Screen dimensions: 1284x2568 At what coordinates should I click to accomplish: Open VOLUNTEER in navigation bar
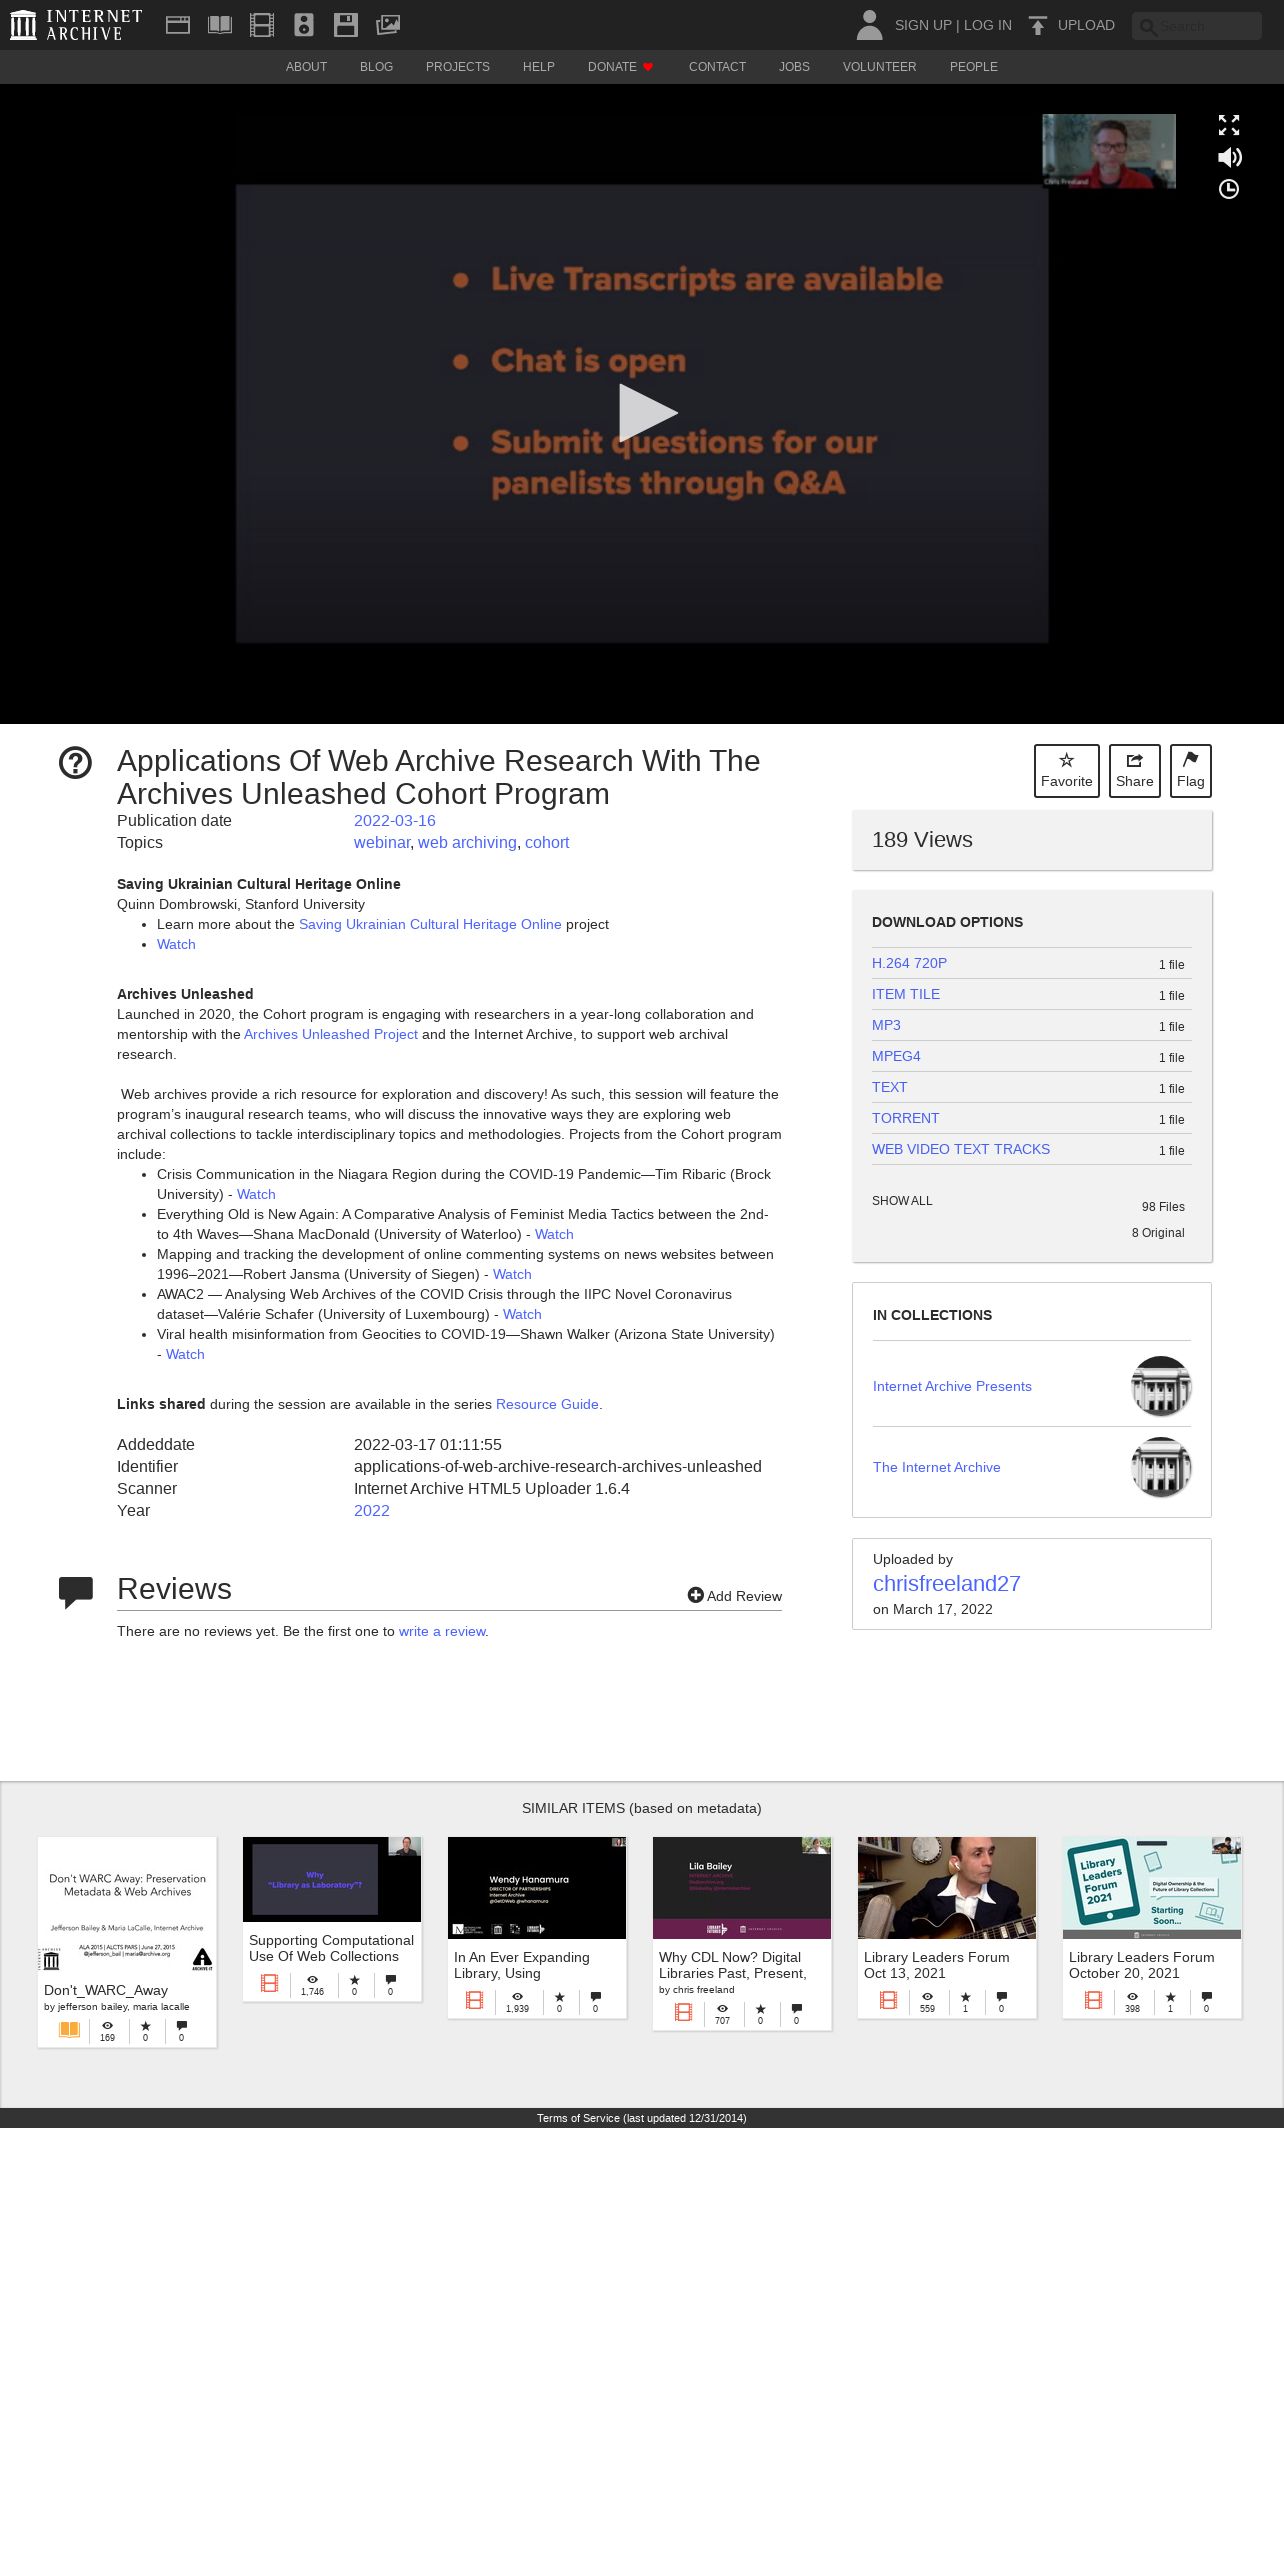point(879,67)
